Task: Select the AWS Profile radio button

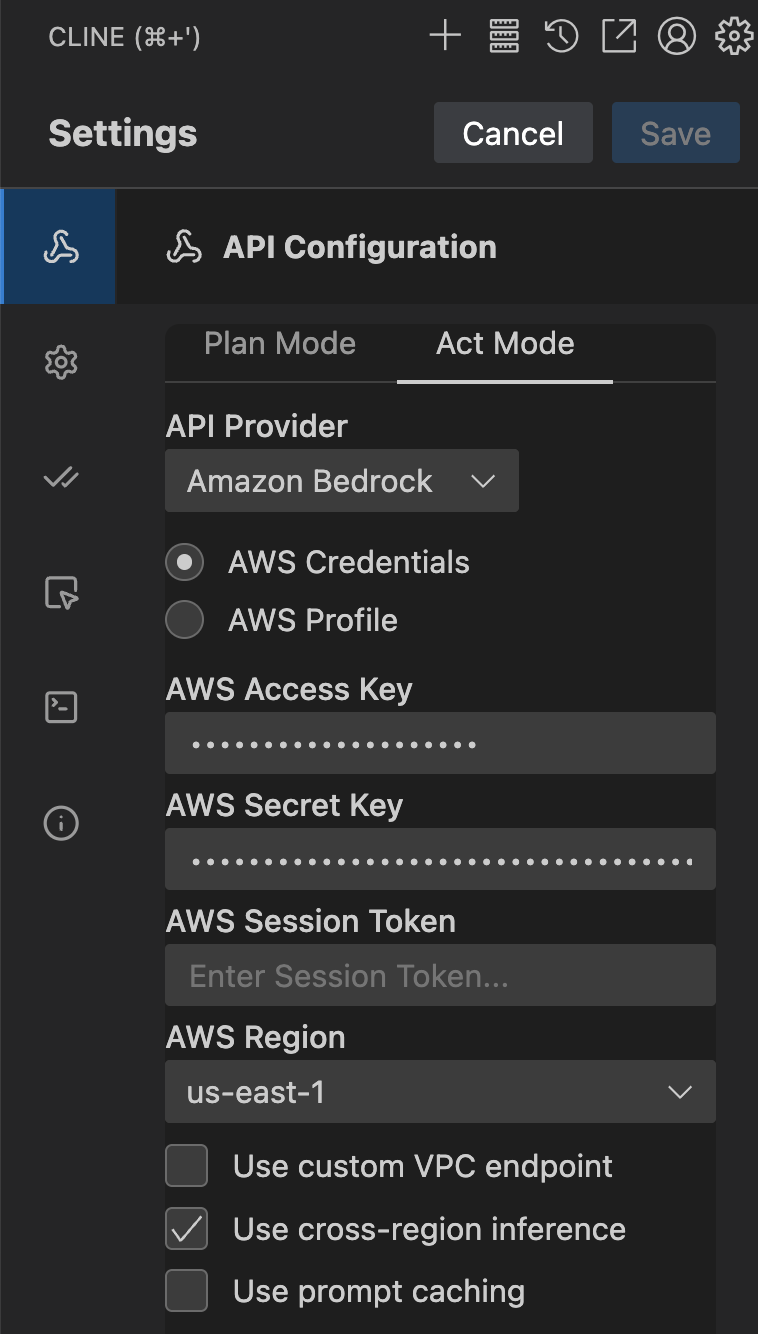Action: click(185, 620)
